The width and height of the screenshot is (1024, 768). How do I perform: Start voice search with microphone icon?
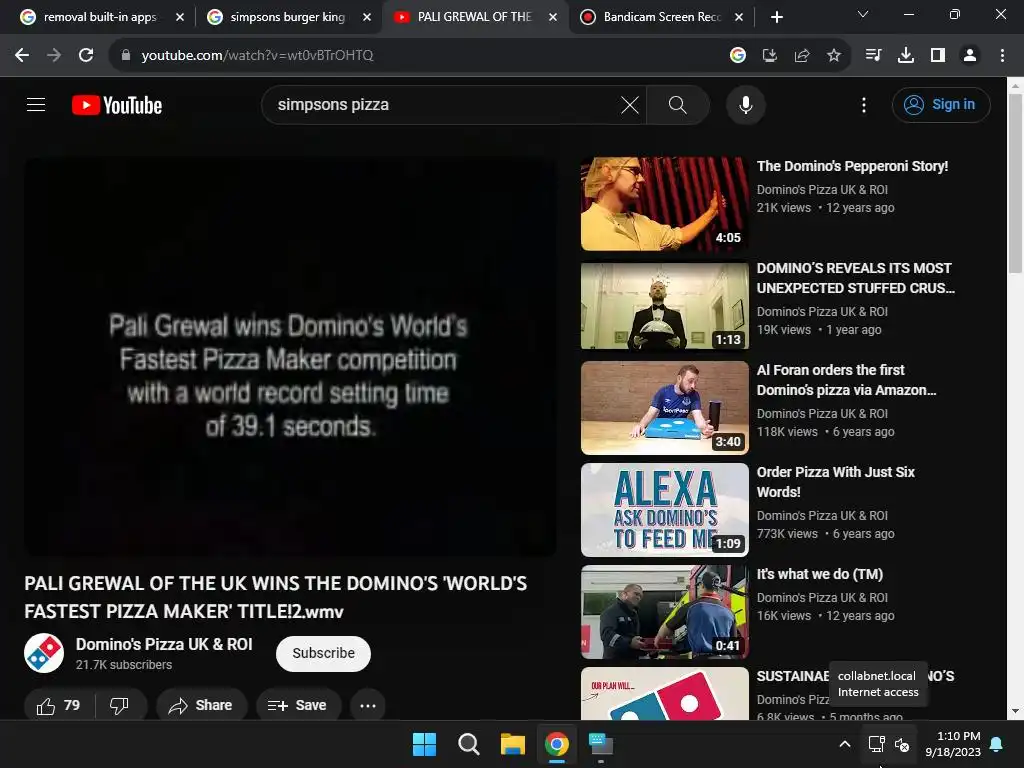[x=746, y=104]
